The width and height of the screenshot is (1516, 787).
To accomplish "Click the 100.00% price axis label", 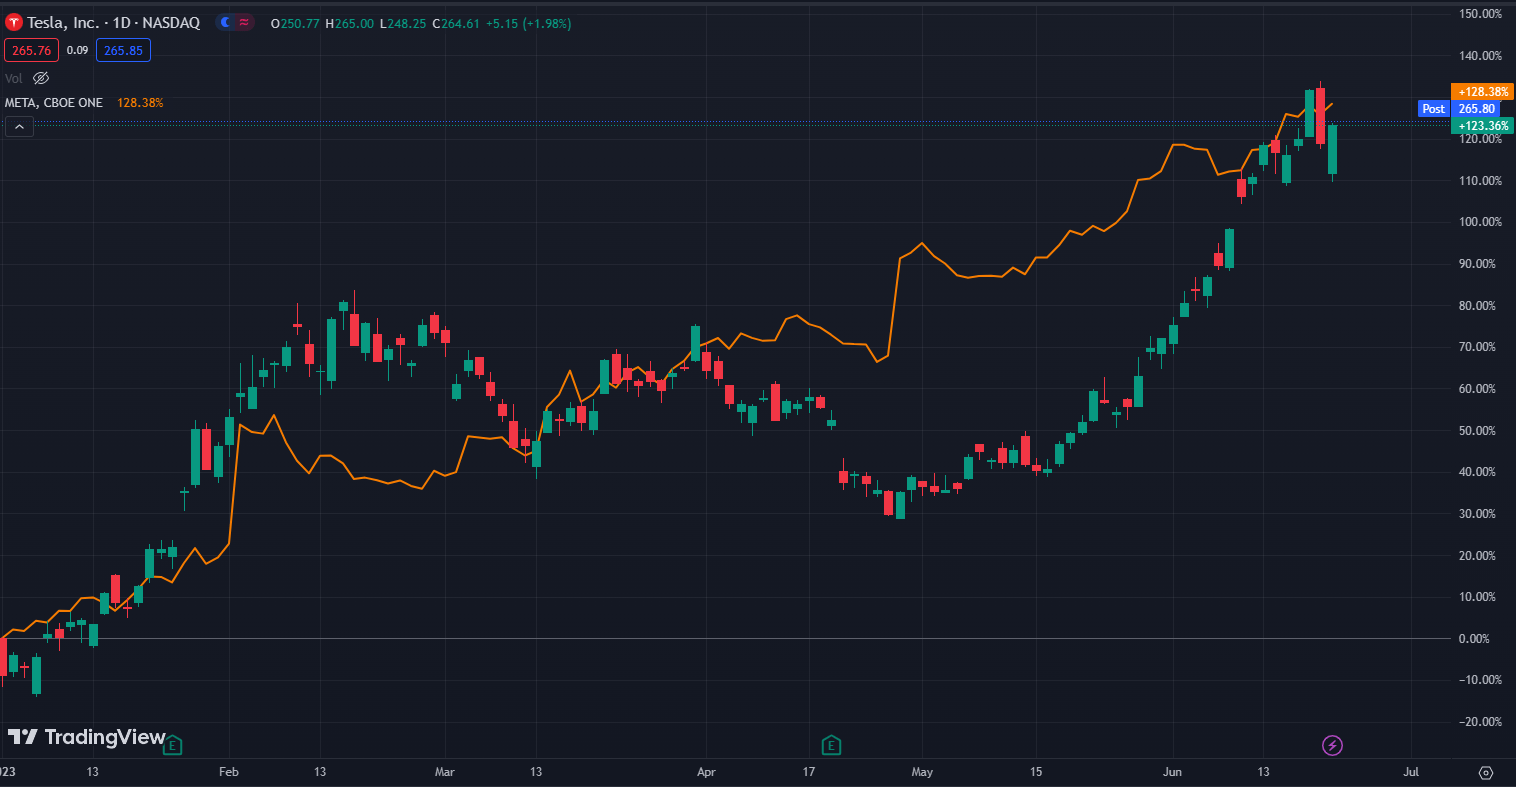I will pos(1480,222).
